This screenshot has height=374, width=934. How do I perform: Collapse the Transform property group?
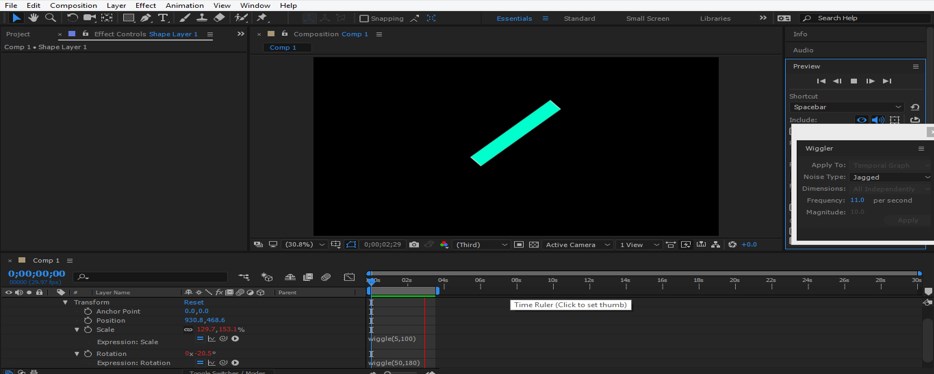tap(66, 303)
